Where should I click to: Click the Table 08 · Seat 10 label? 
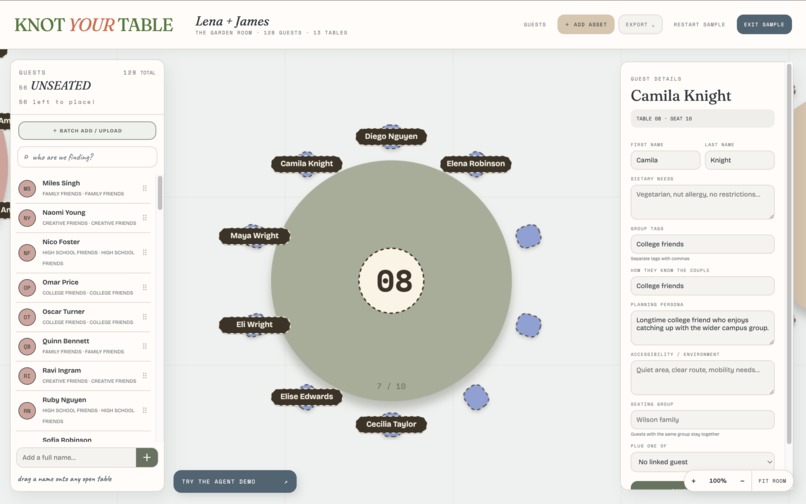tap(702, 118)
